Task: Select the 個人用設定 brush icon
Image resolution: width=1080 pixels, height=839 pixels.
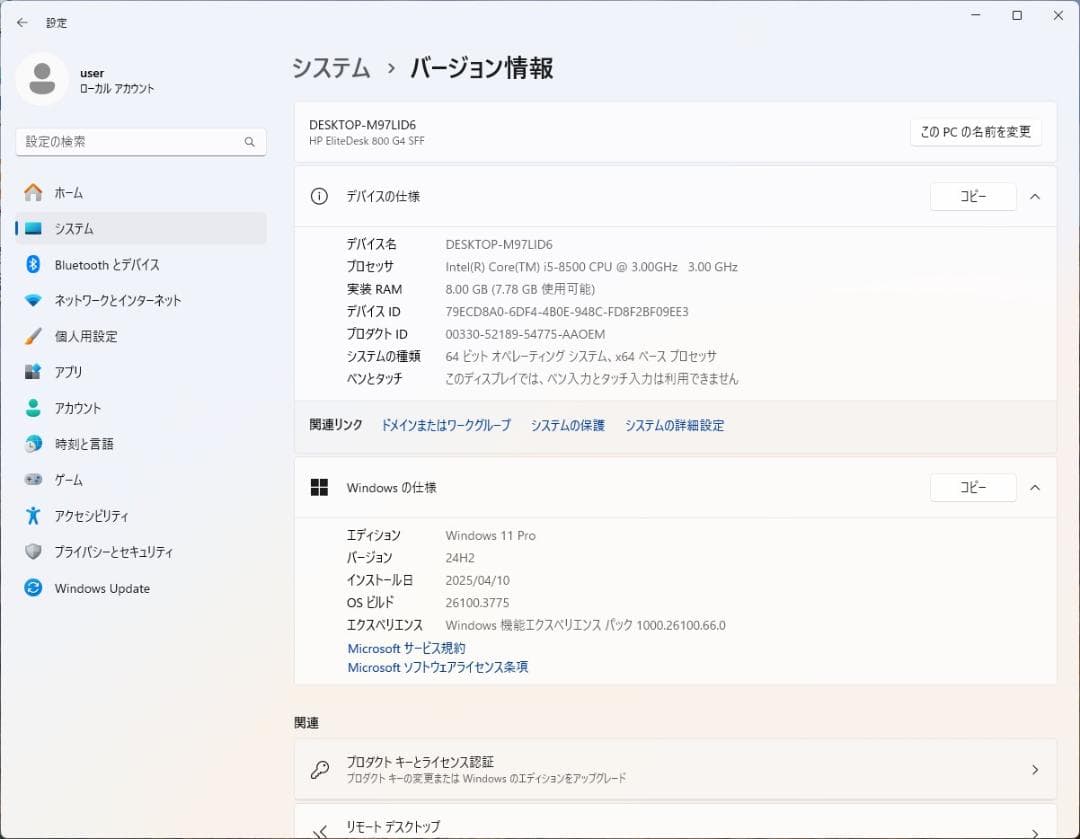Action: (x=28, y=336)
